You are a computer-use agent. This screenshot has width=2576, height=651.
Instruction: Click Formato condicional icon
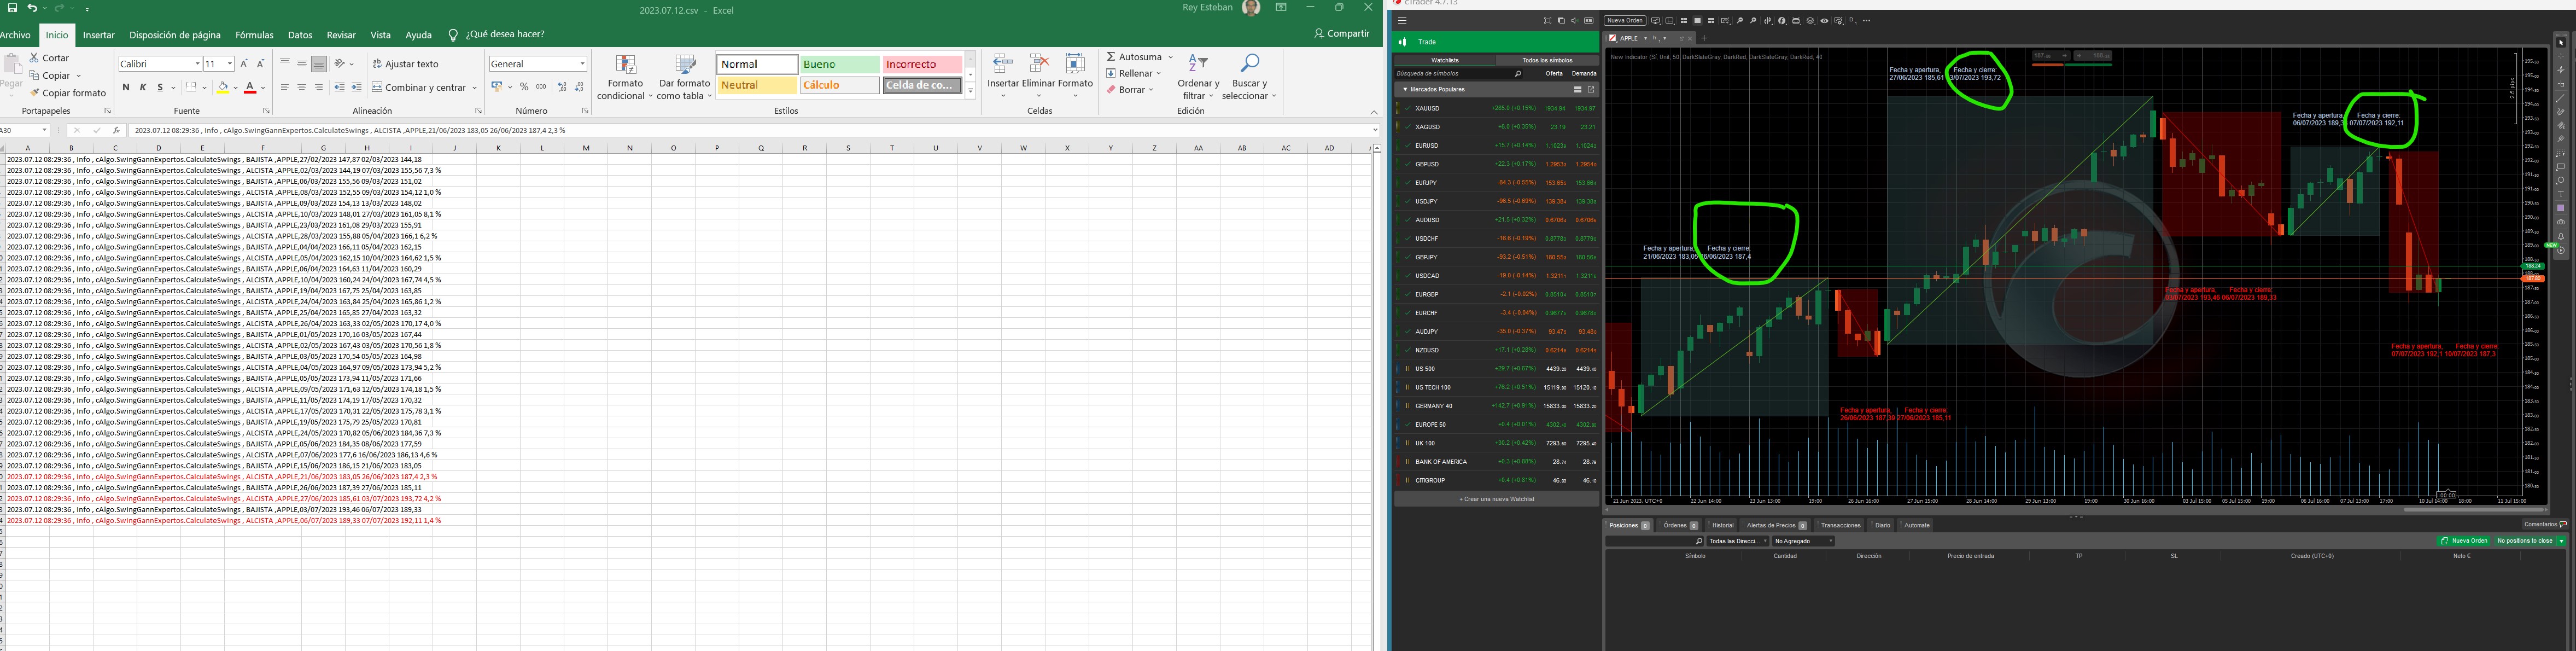[x=626, y=66]
